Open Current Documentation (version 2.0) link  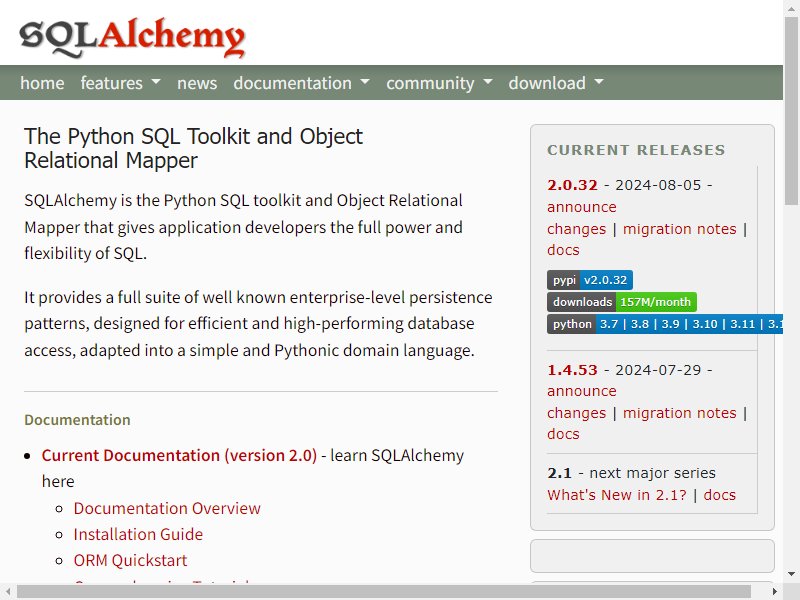(x=180, y=455)
